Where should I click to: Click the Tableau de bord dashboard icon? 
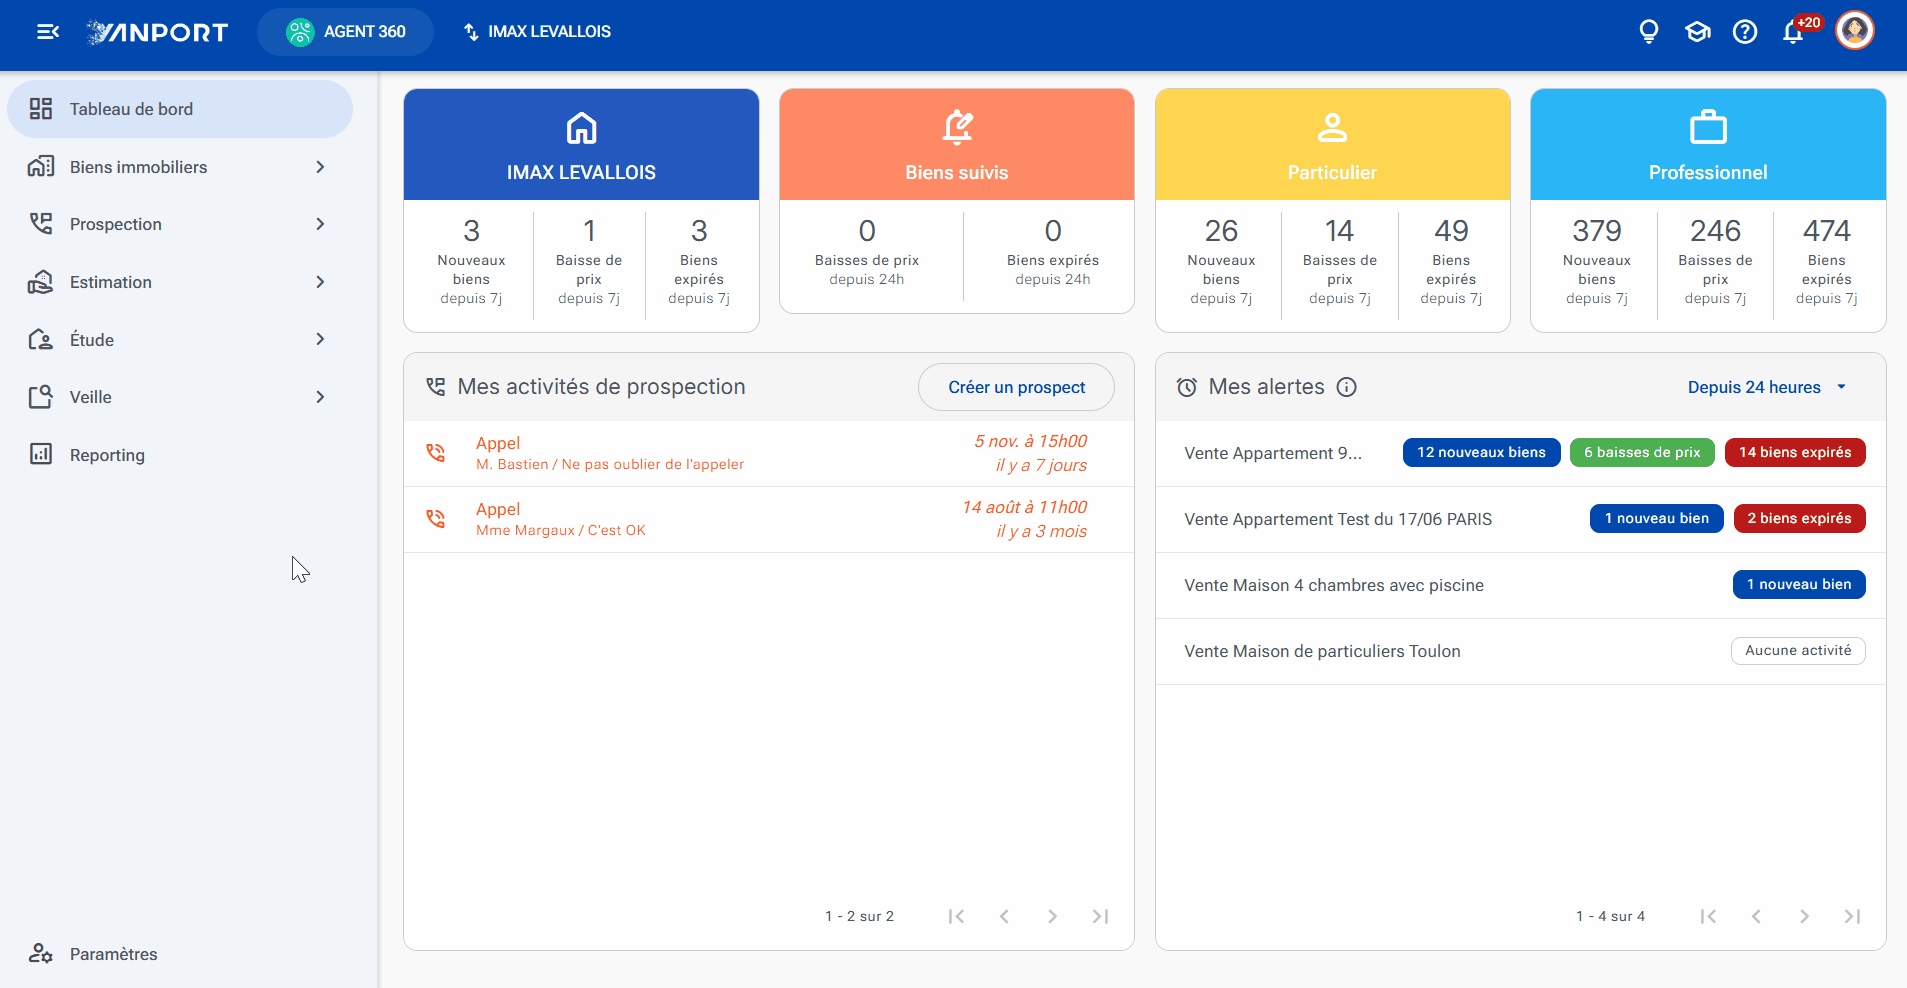(x=41, y=109)
